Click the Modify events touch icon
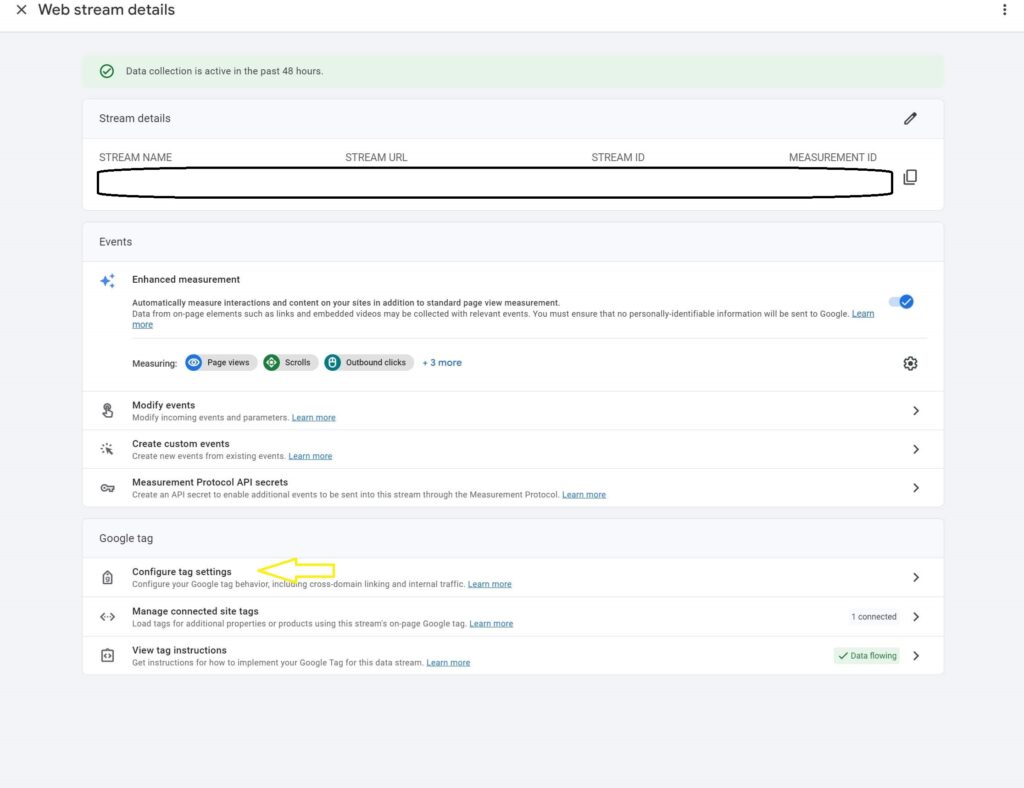 (108, 411)
